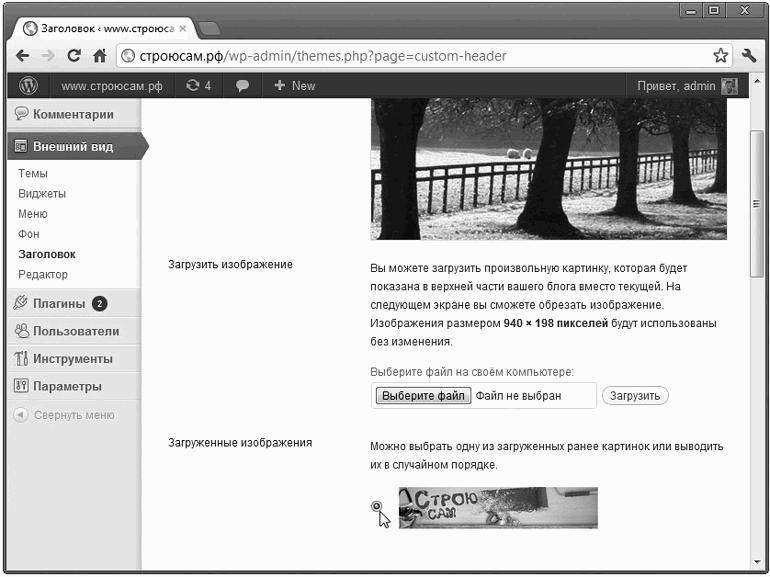Click the browser forward arrow
This screenshot has height=577, width=770.
click(48, 56)
